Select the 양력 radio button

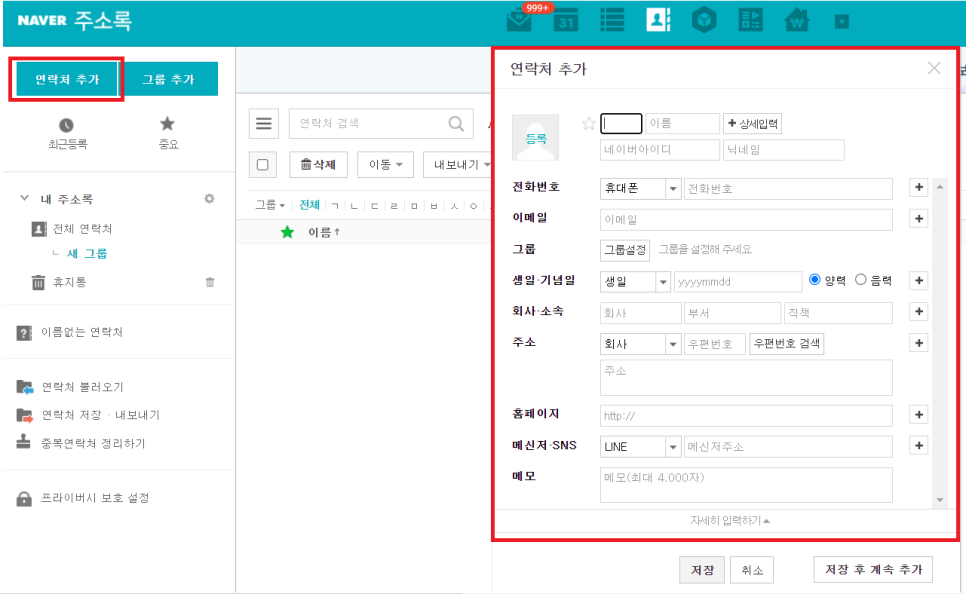tap(814, 280)
